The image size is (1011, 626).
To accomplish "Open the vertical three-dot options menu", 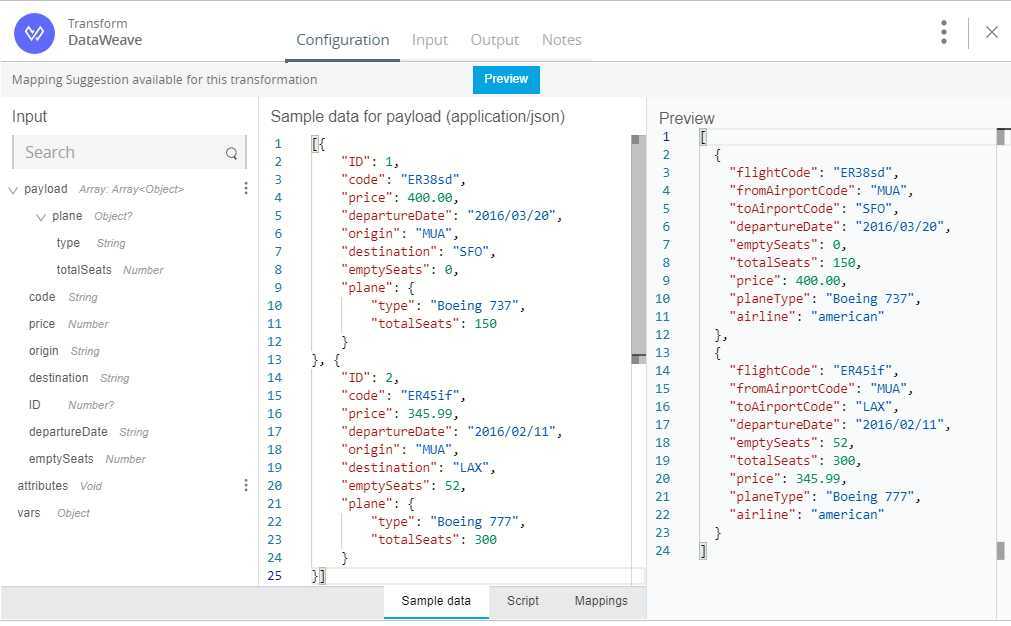I will click(943, 32).
